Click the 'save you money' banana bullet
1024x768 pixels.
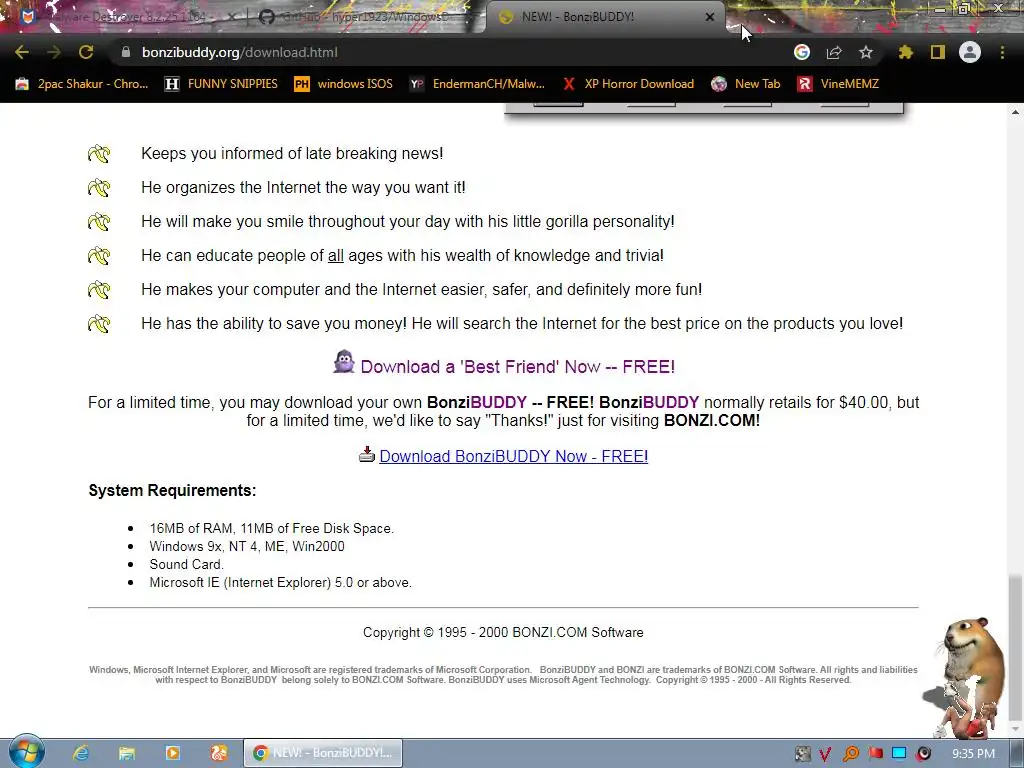[x=99, y=323]
